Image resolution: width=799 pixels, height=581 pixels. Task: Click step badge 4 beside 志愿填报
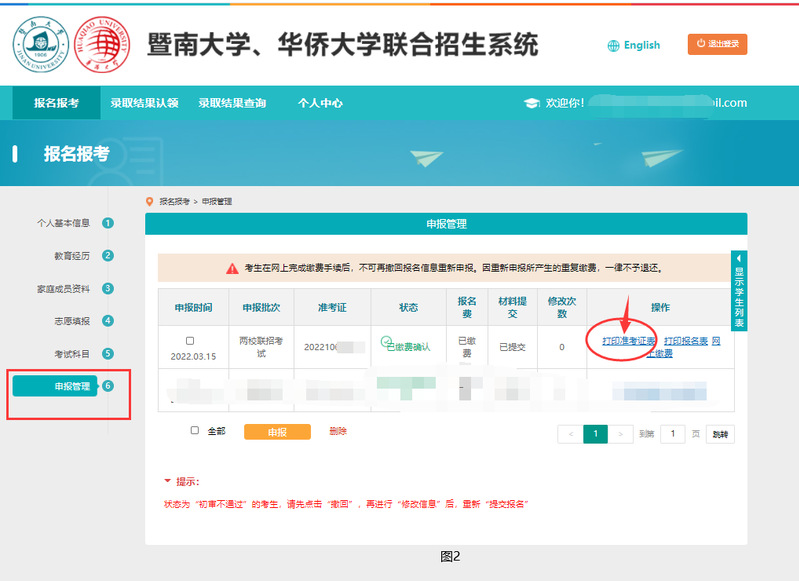pyautogui.click(x=108, y=321)
